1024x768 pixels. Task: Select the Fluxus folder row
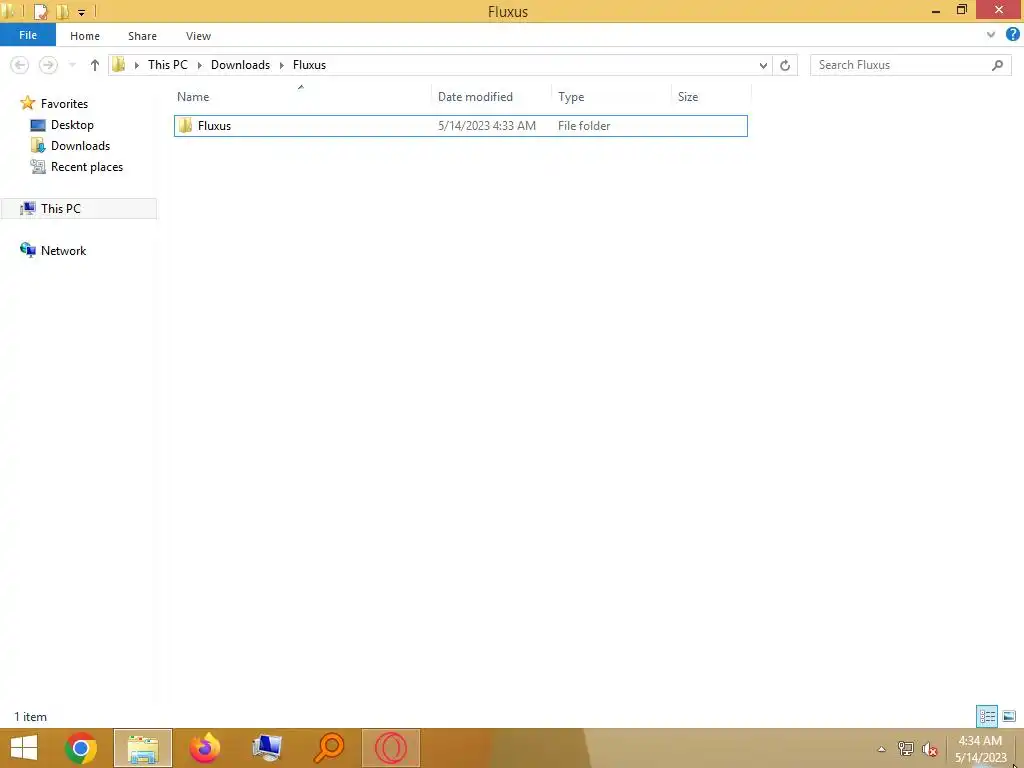coord(460,126)
